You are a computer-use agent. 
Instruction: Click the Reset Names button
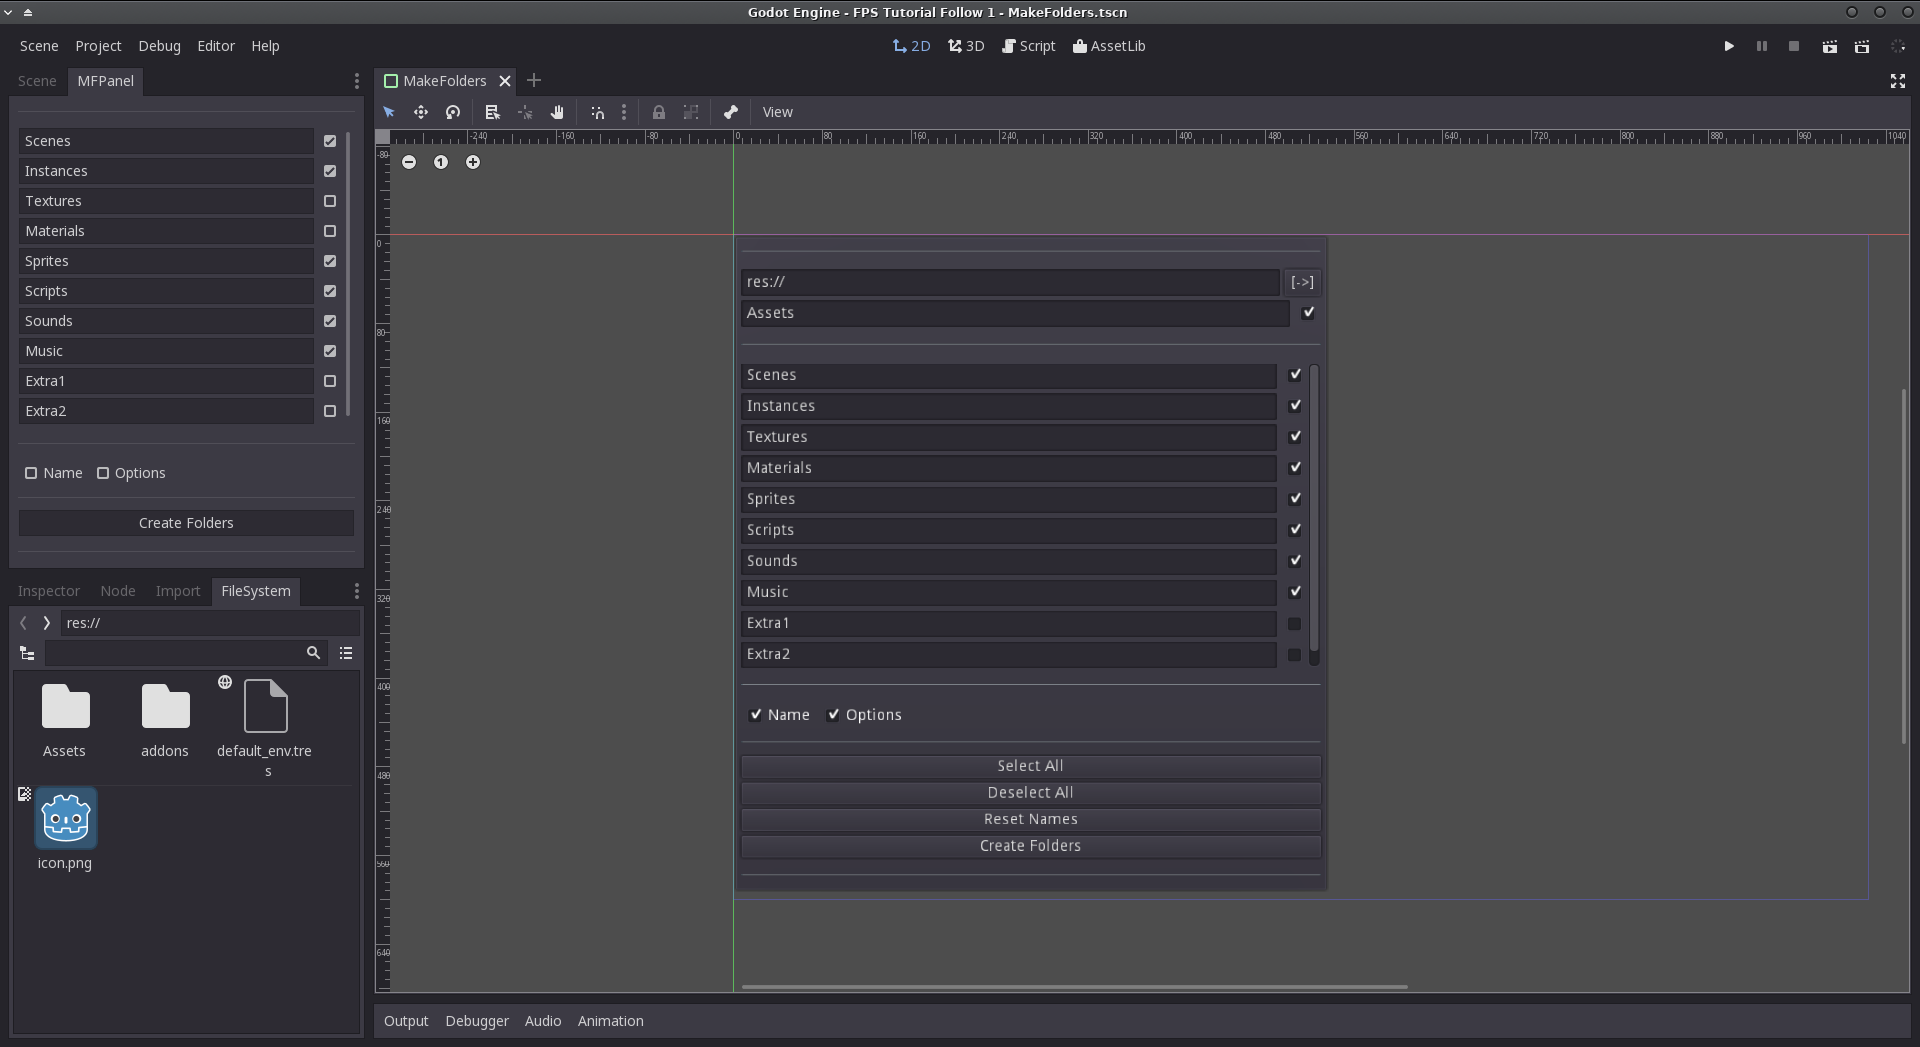(x=1030, y=819)
